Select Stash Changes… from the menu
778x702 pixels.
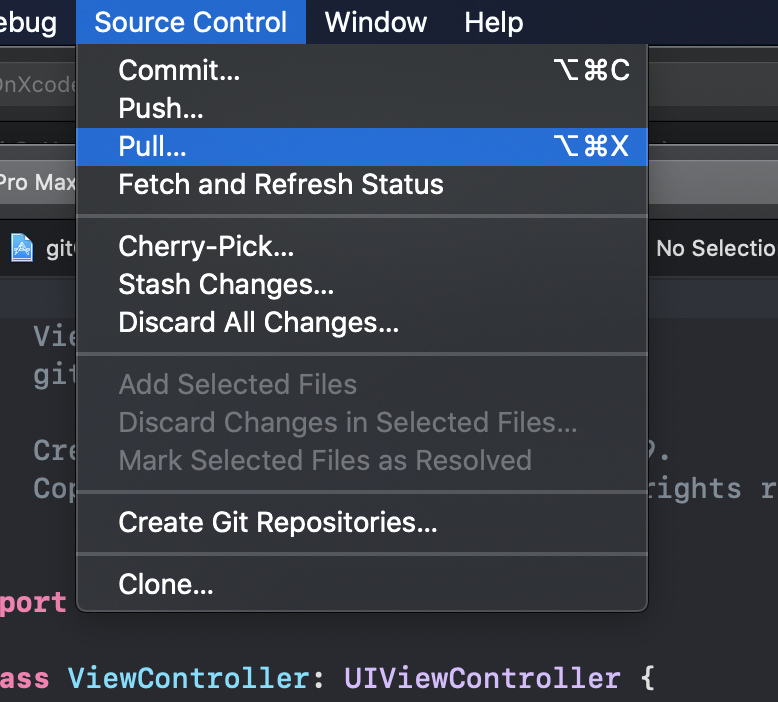(226, 284)
